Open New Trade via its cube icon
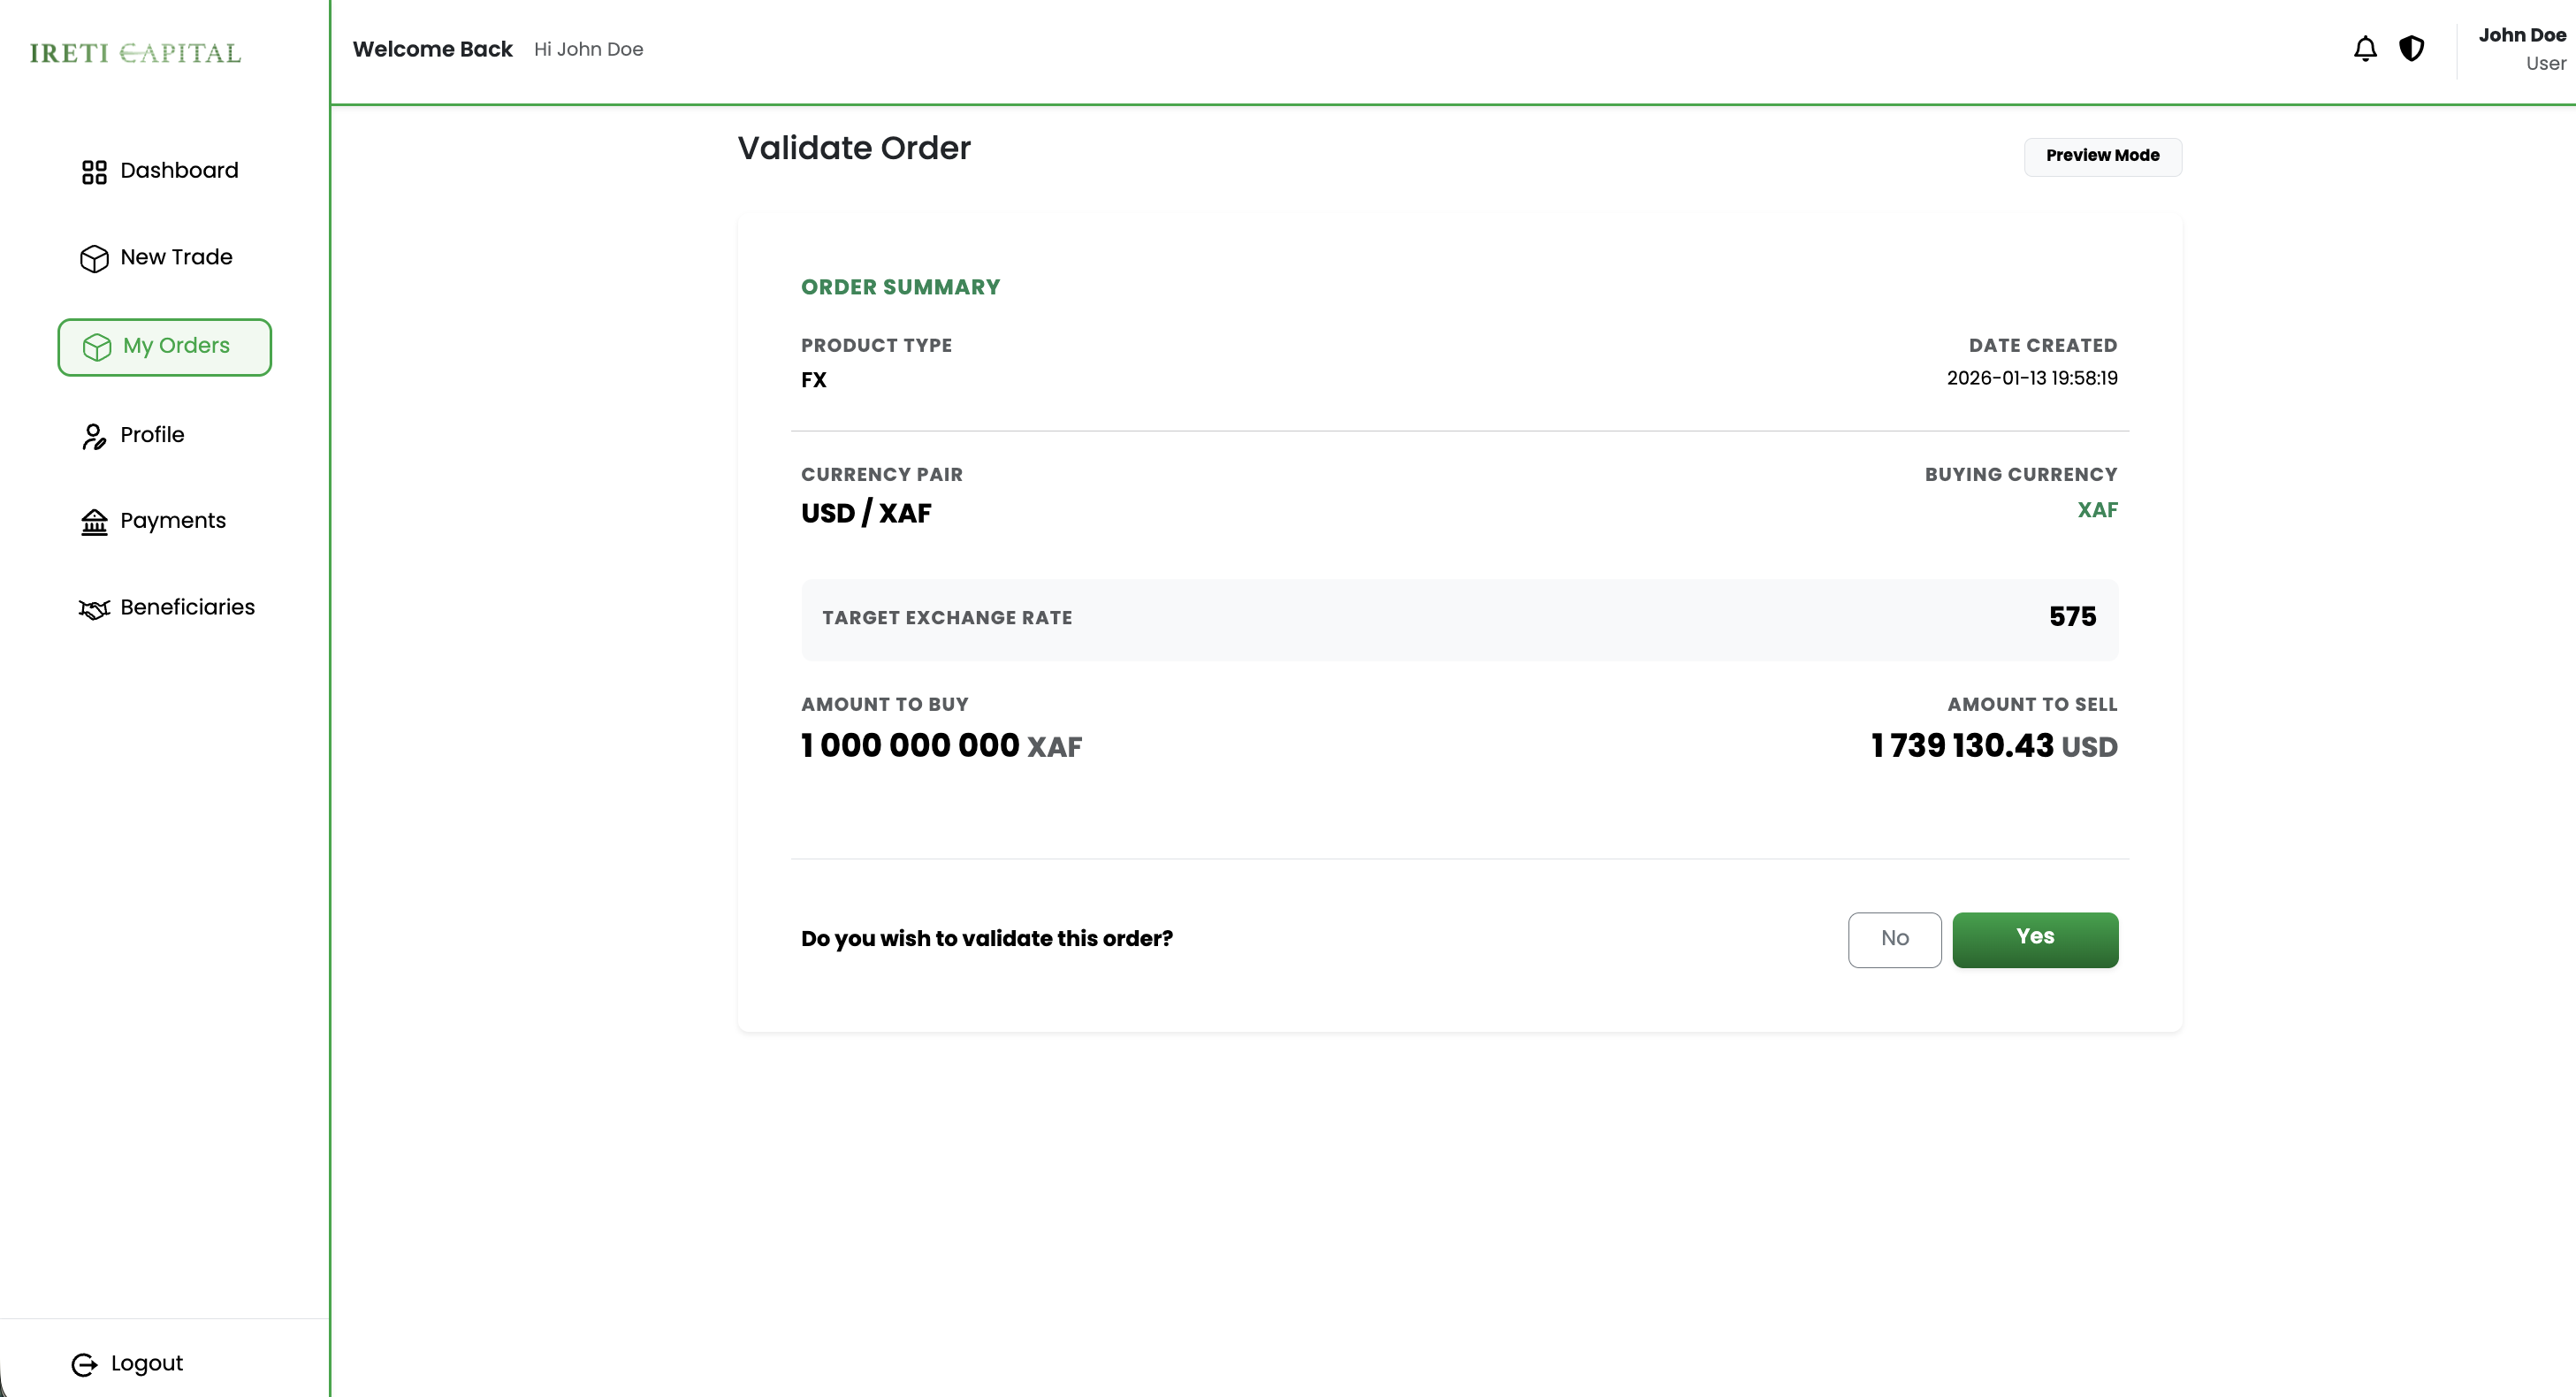 (x=94, y=258)
